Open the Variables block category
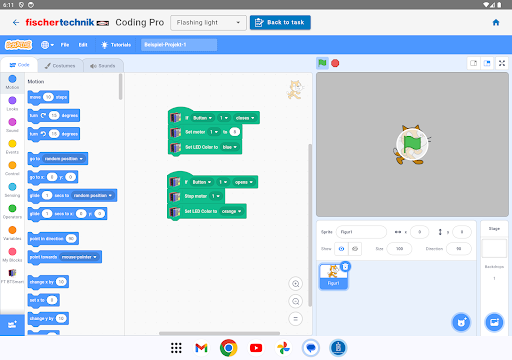 [x=12, y=233]
